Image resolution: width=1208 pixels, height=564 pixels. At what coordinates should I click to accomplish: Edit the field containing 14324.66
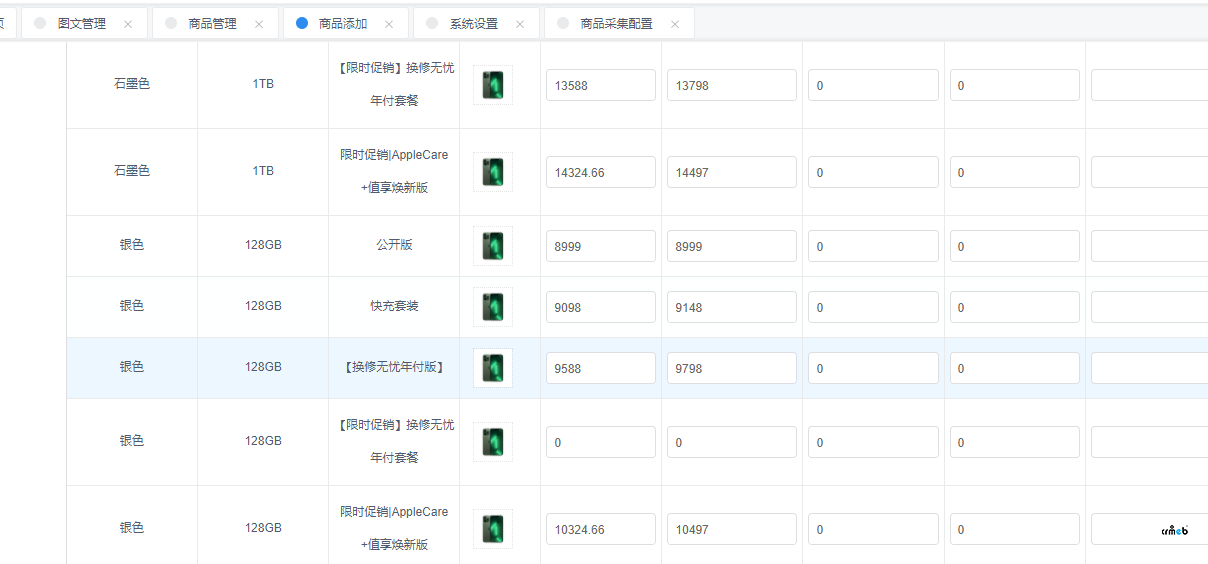(601, 172)
